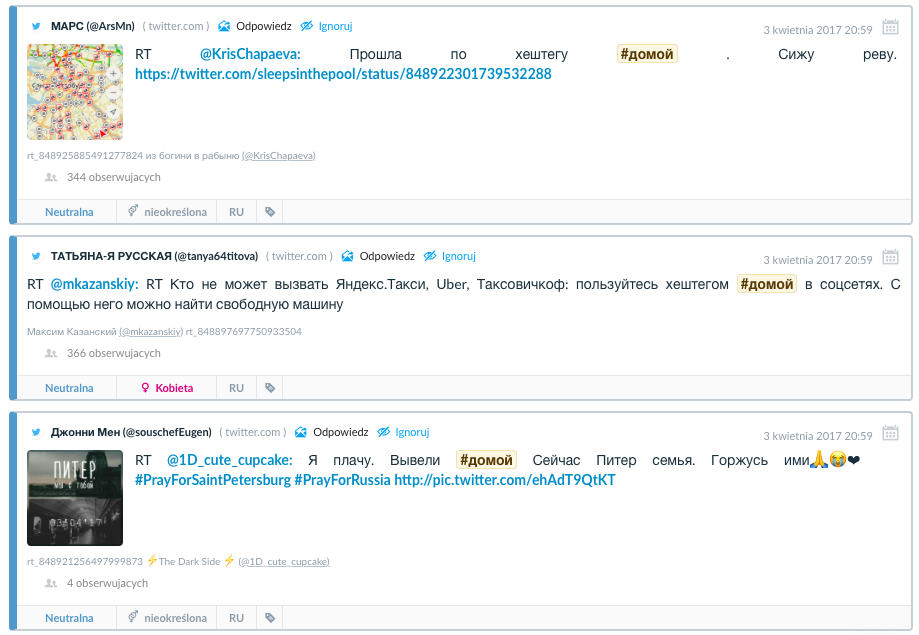Toggle Ignoruj on the ТАТЬЯНА-Я РУССКАЯ post
The image size is (919, 635).
(449, 256)
